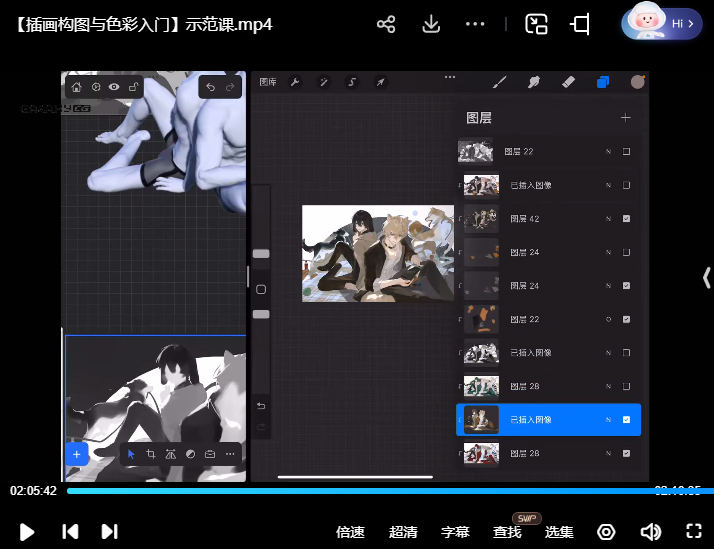Click the download video icon
Screen dimensions: 714x549
[431, 24]
